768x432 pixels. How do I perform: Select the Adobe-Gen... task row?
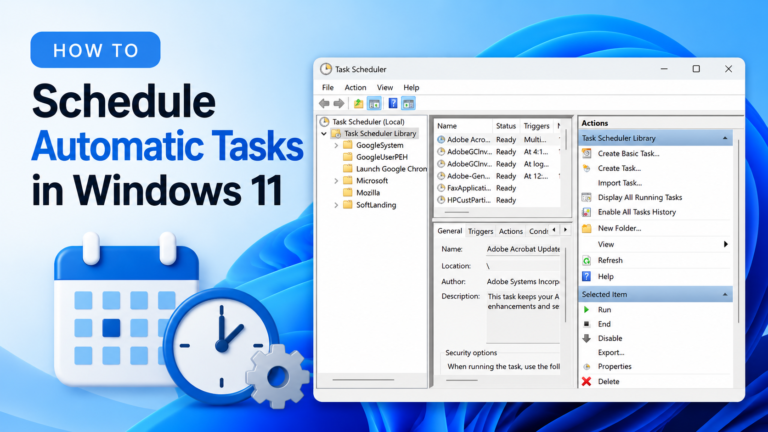tap(498, 176)
